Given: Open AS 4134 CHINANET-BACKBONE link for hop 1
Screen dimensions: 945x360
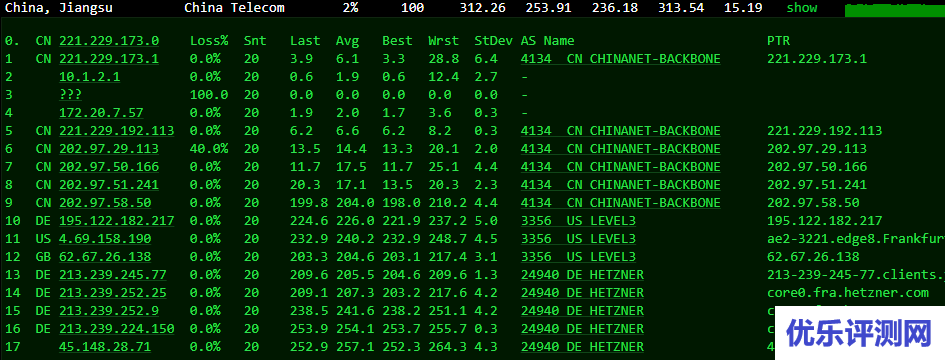Looking at the screenshot, I should coord(621,59).
